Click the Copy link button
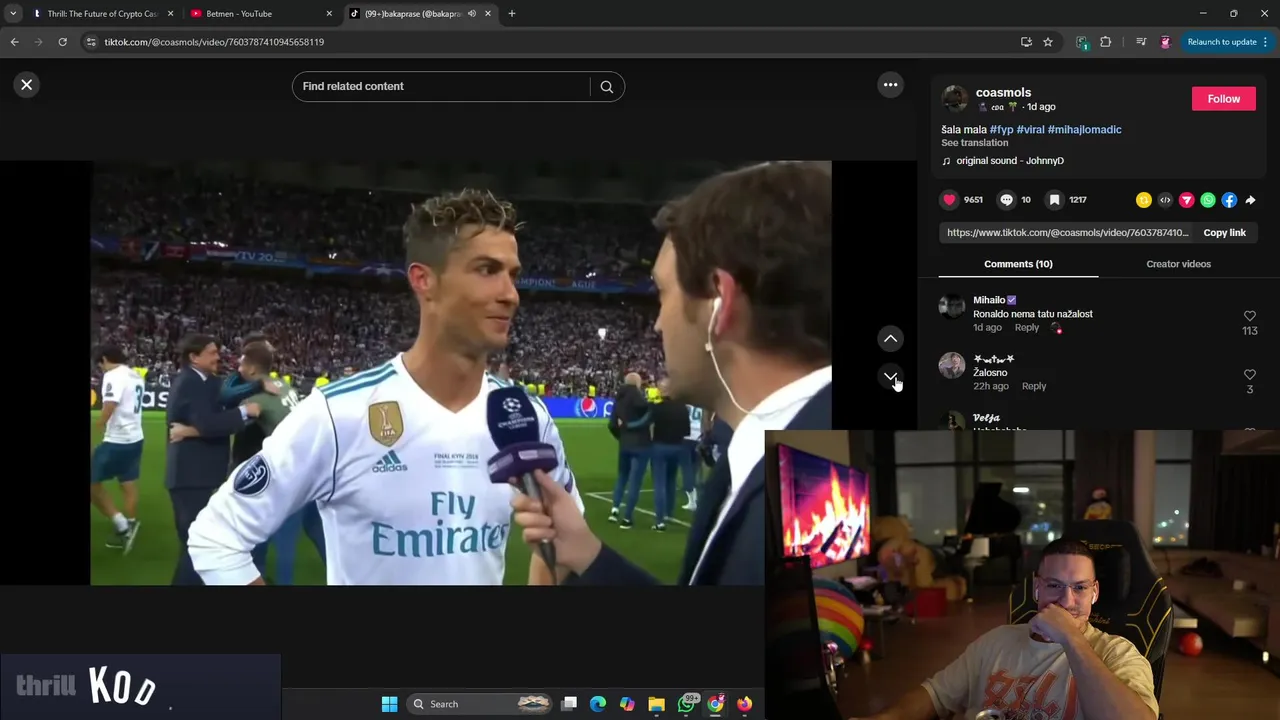The image size is (1280, 720). pyautogui.click(x=1224, y=233)
